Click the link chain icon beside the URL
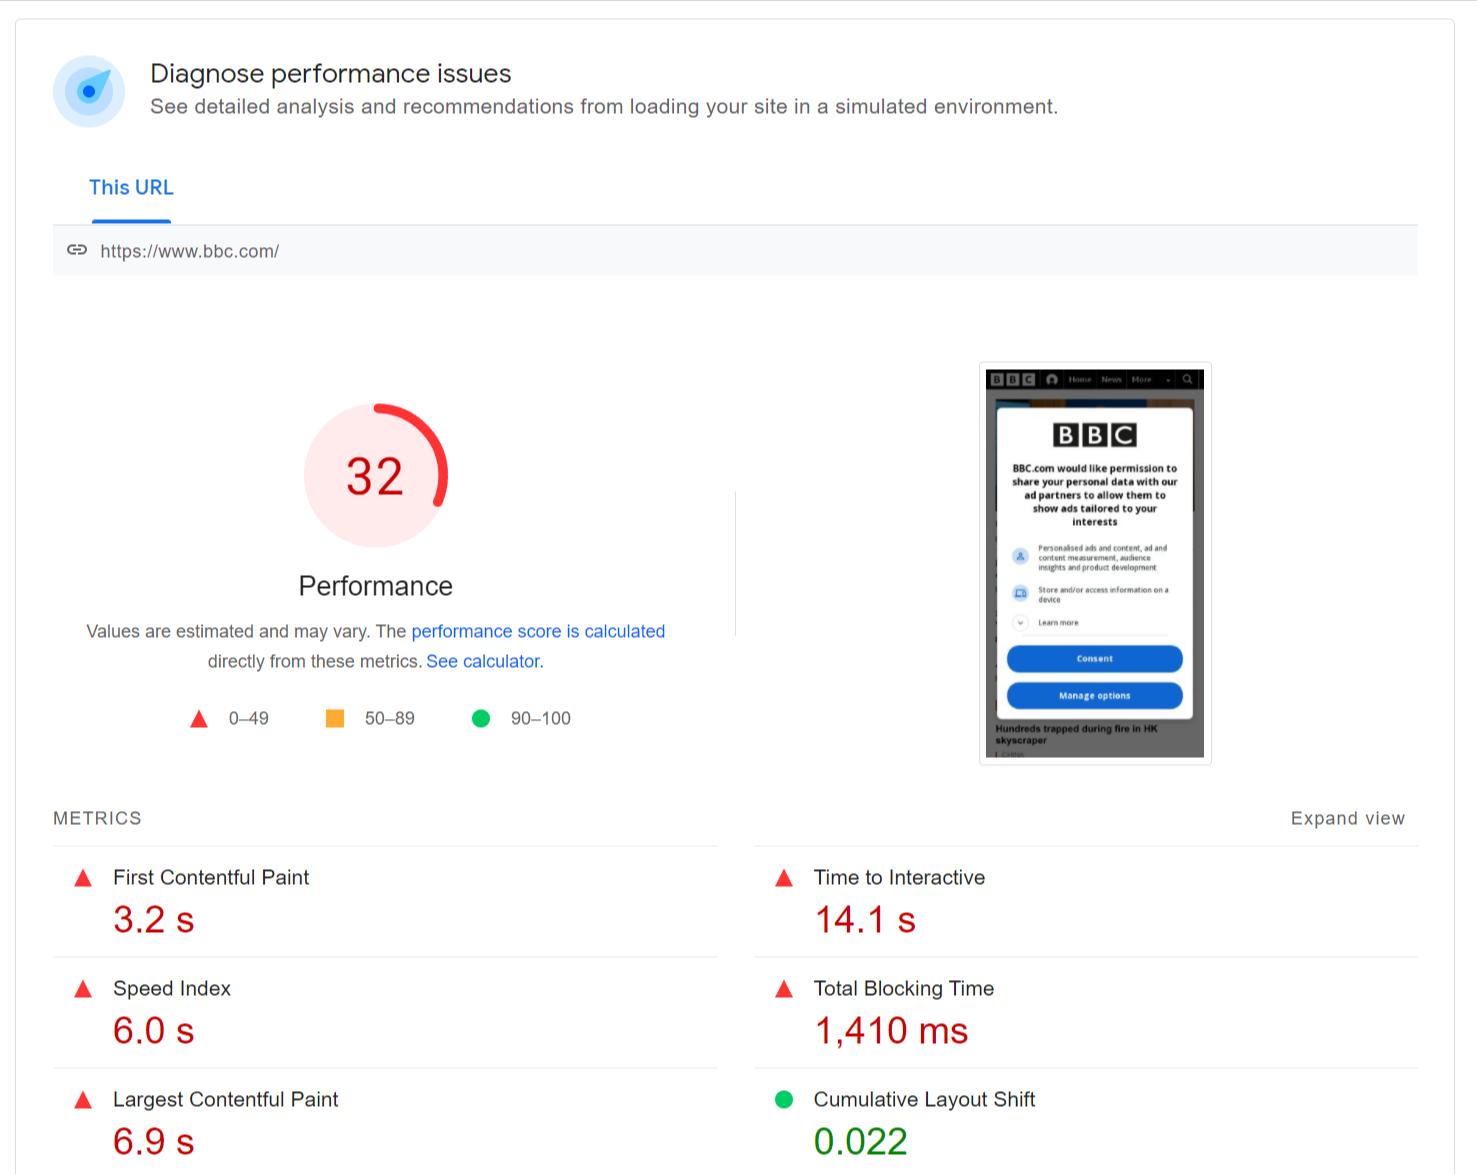The width and height of the screenshot is (1477, 1174). pos(77,250)
